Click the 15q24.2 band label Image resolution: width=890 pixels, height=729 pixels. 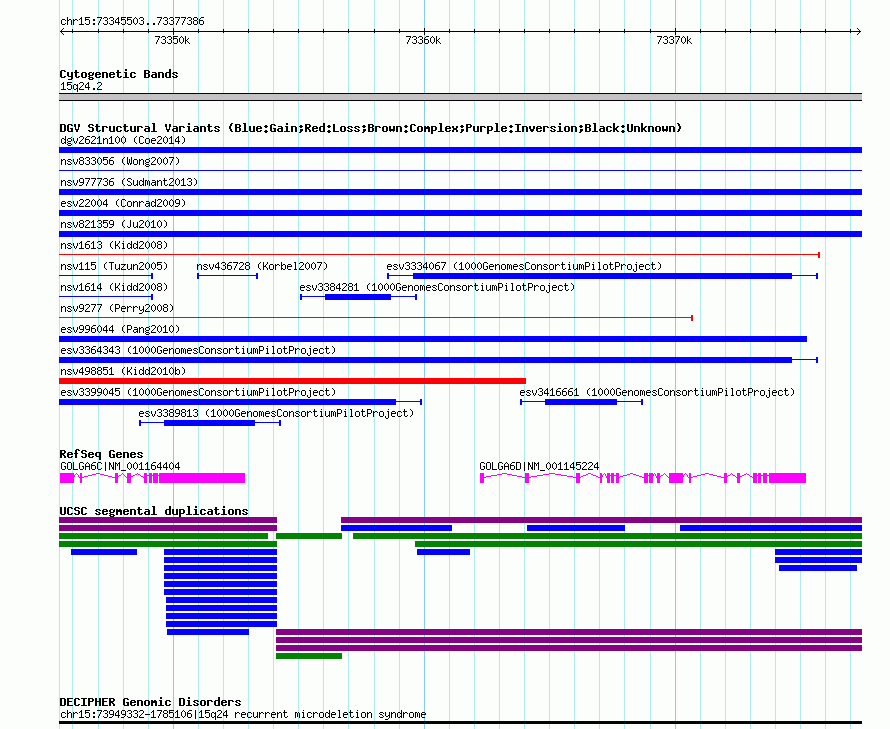pos(81,86)
